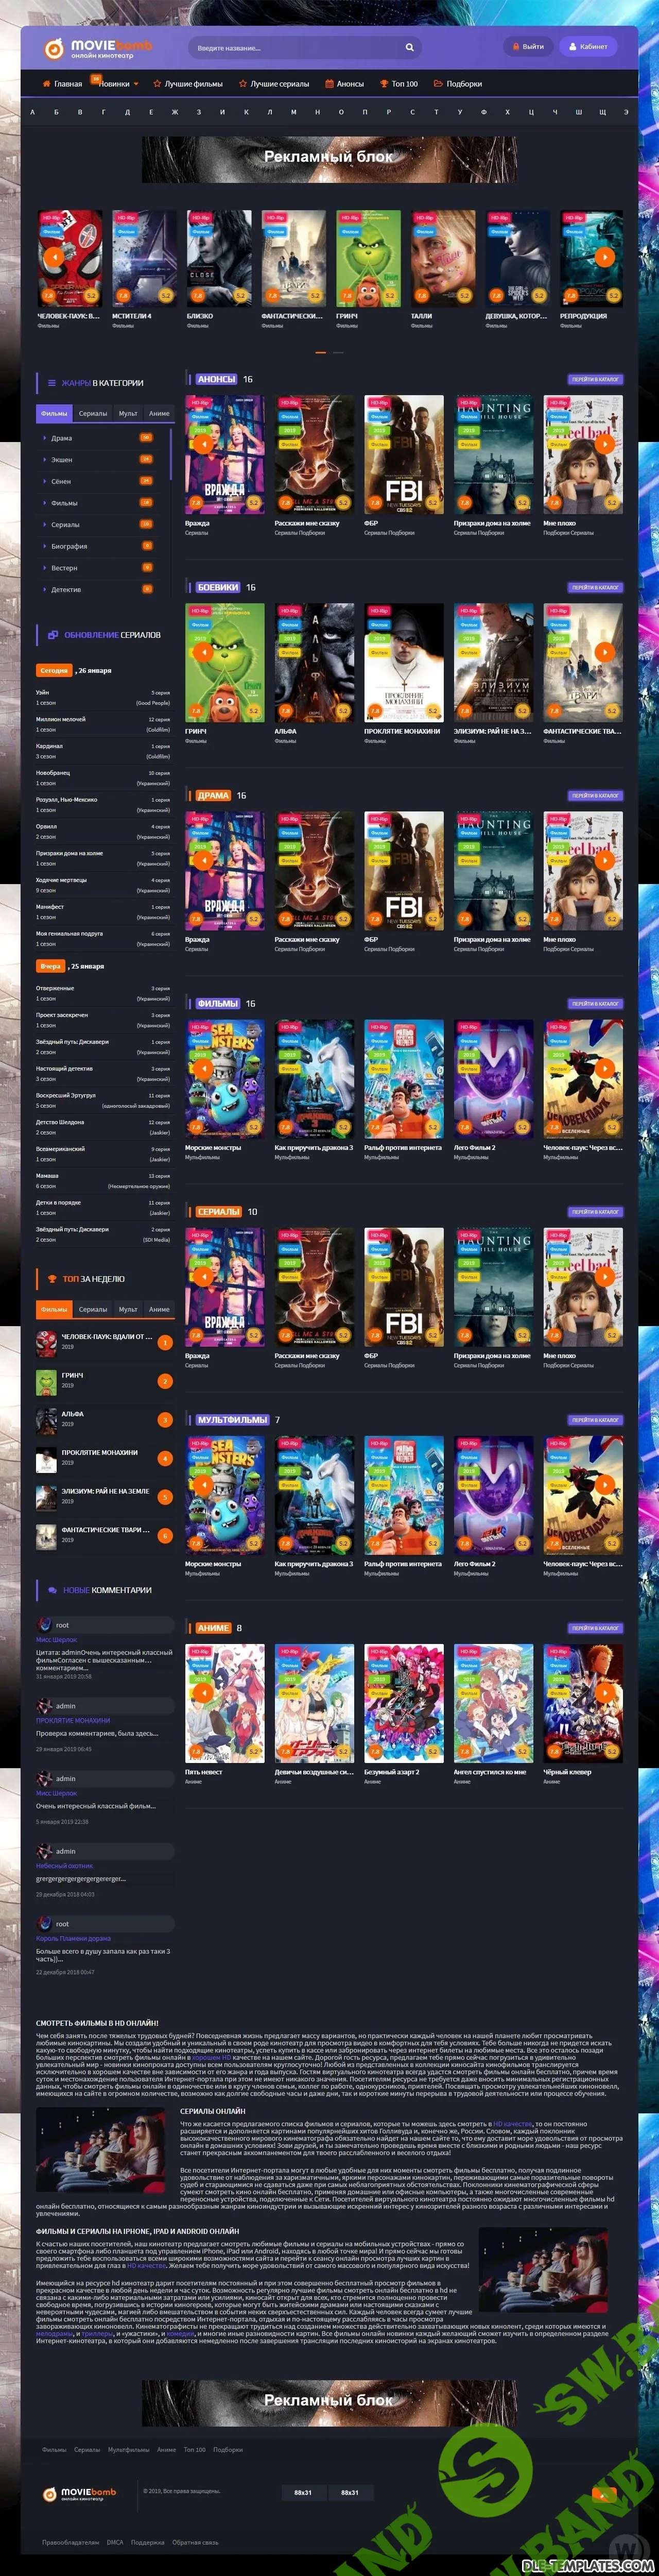Click previous arrow in Боевики section
The image size is (659, 2576).
click(203, 651)
